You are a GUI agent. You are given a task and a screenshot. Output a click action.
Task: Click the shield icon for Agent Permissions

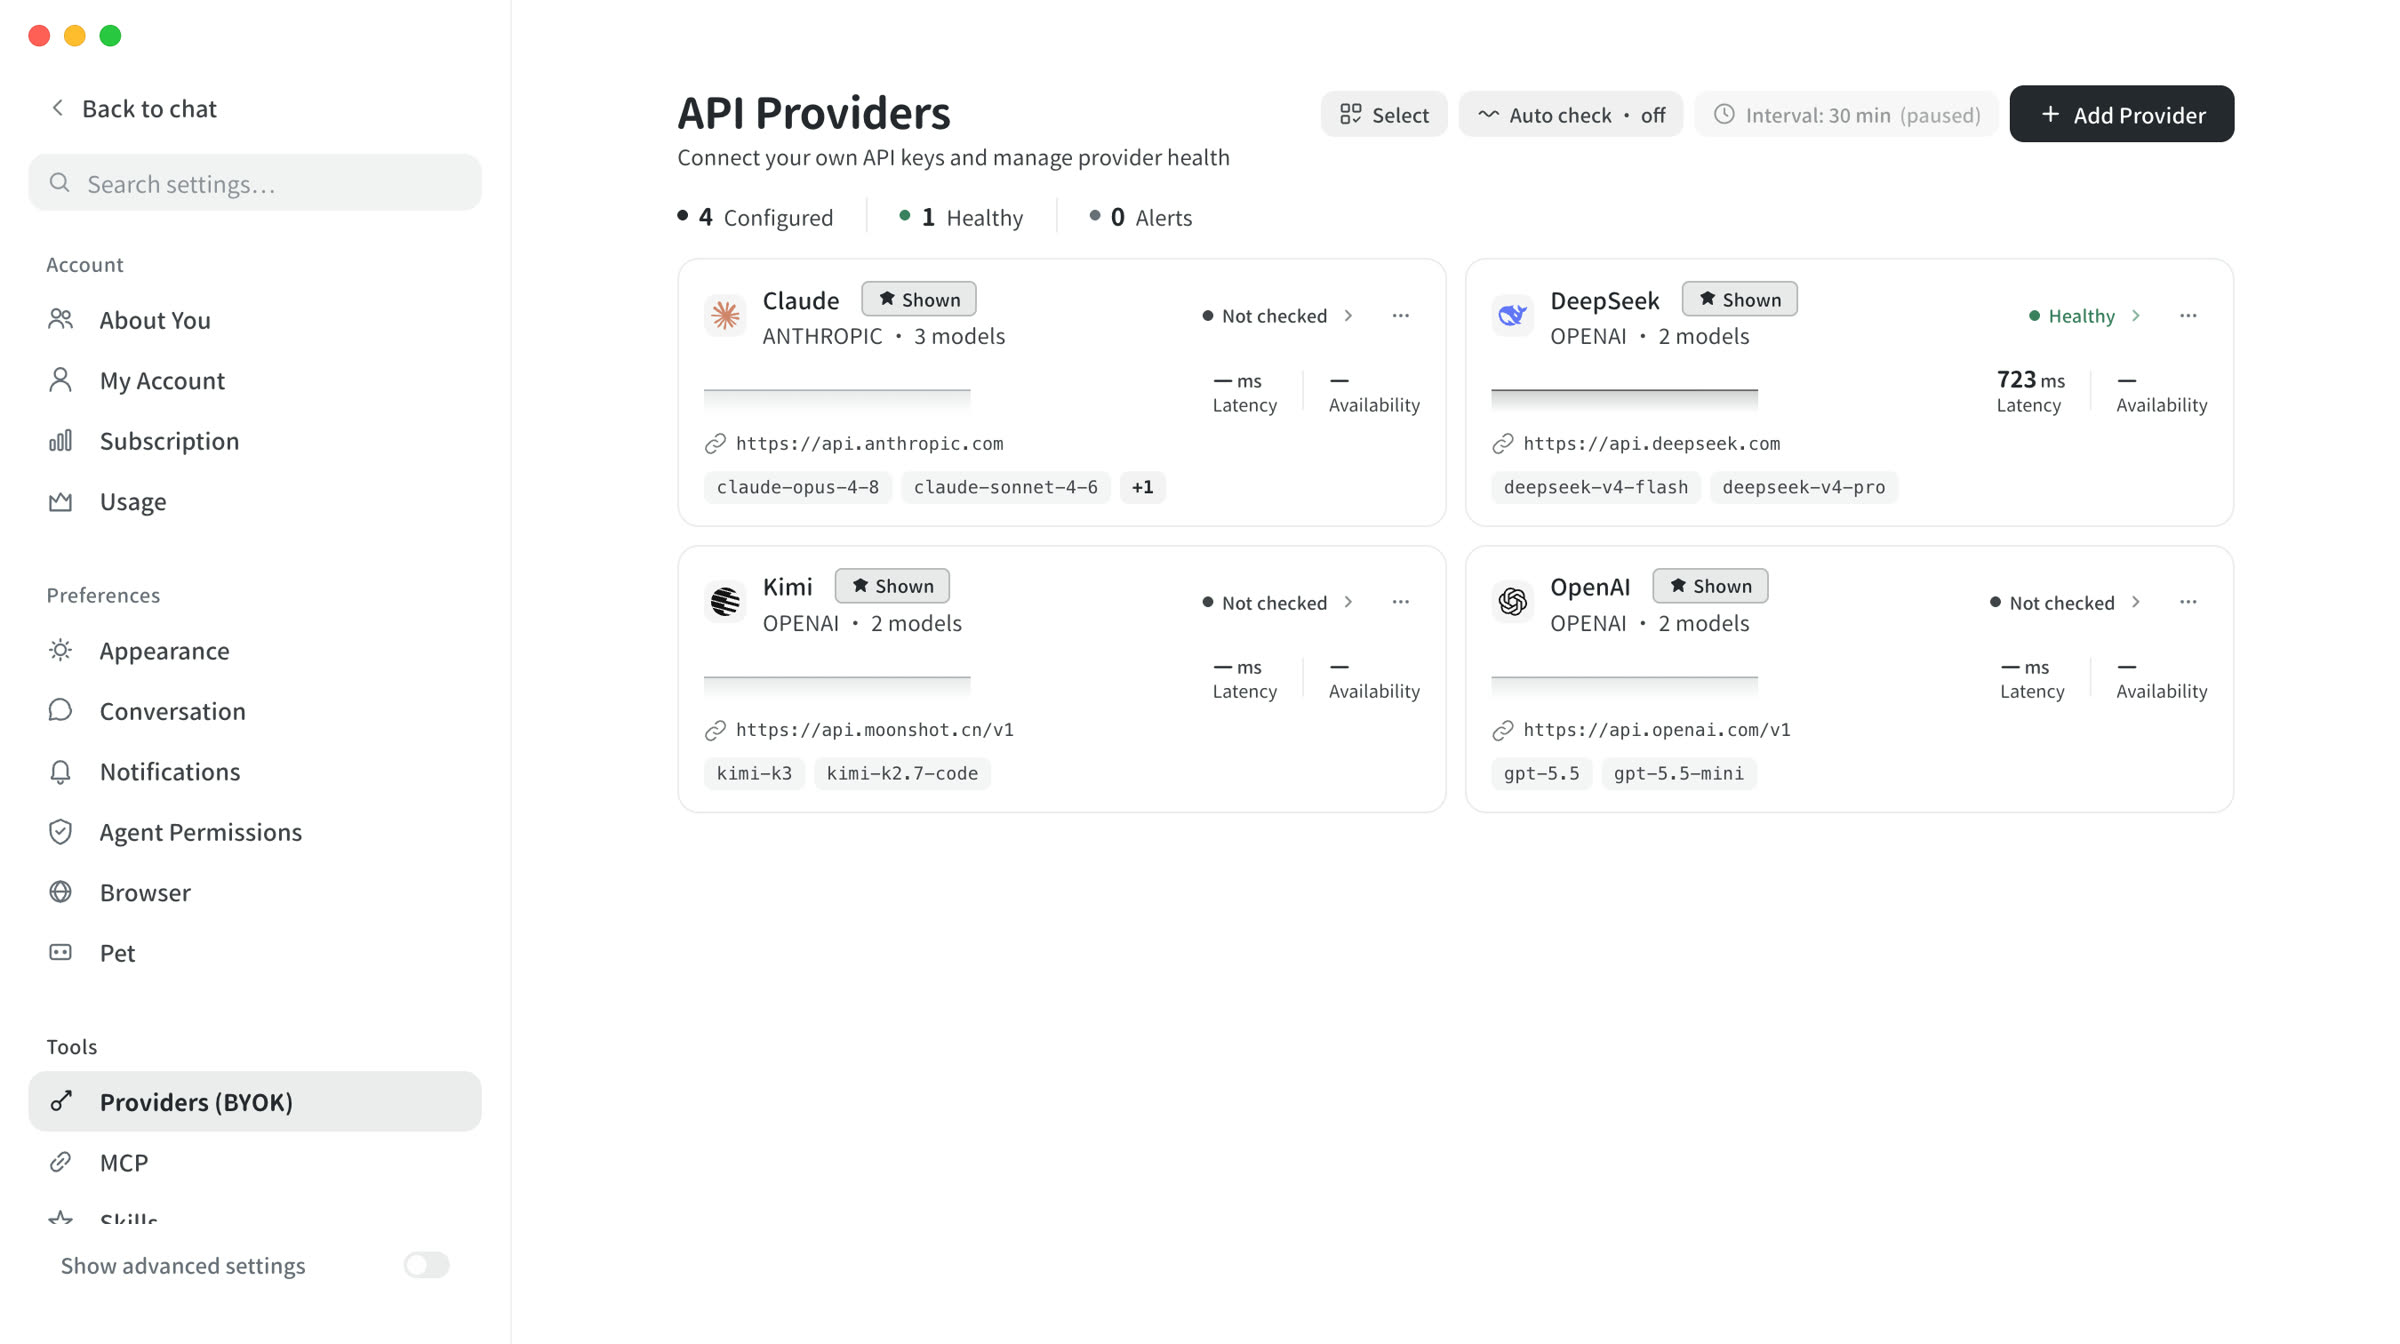(x=61, y=832)
